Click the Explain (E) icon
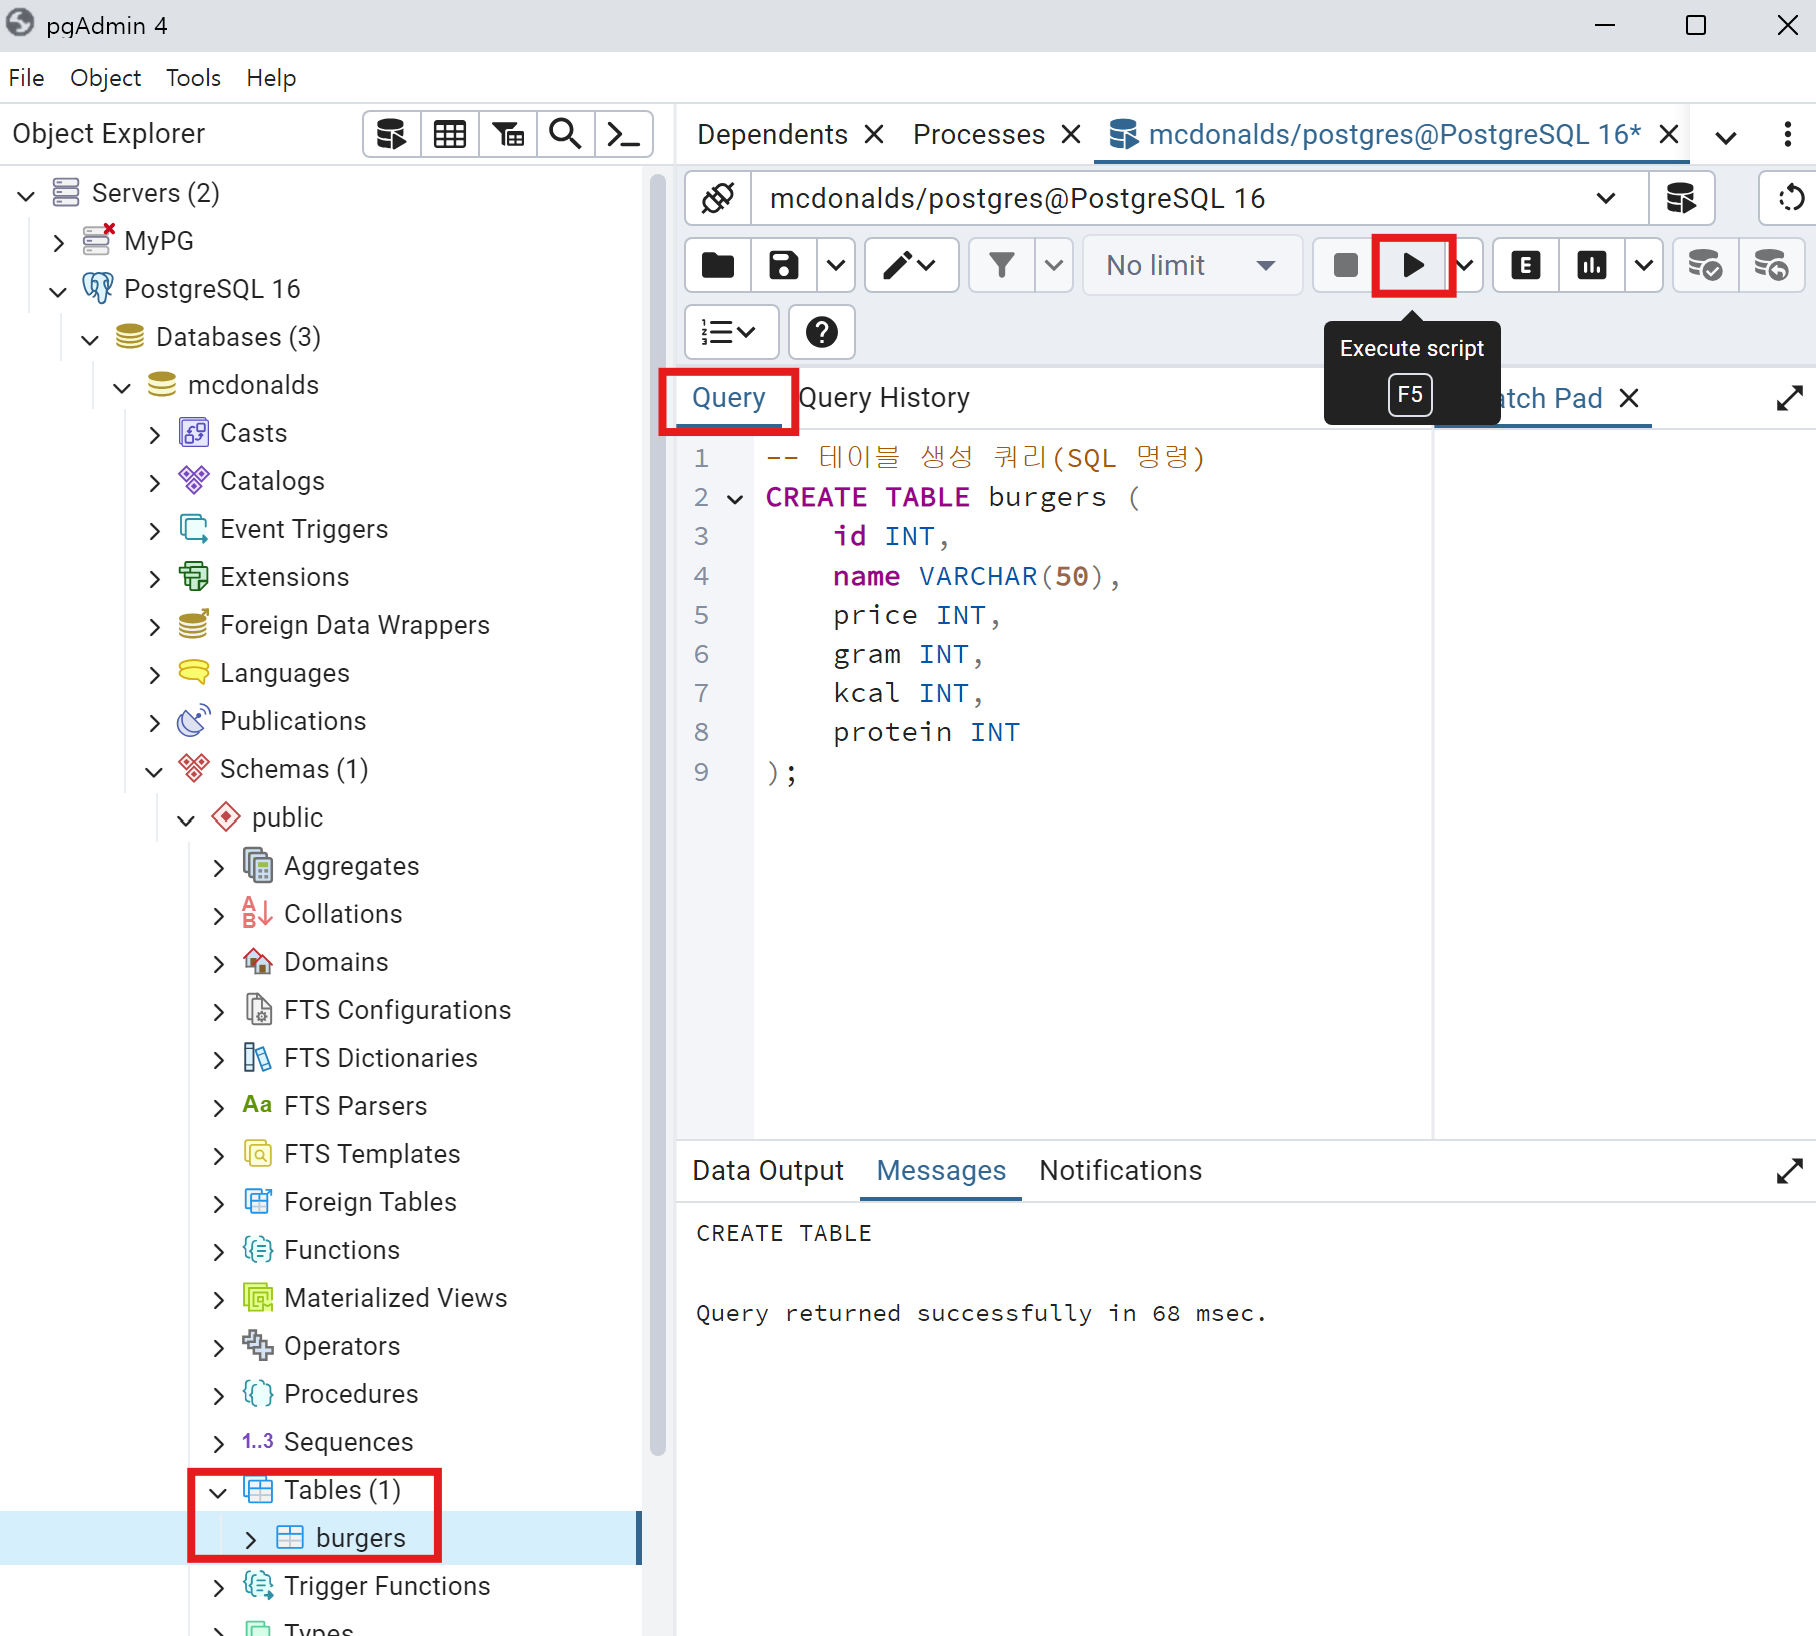 pos(1526,265)
